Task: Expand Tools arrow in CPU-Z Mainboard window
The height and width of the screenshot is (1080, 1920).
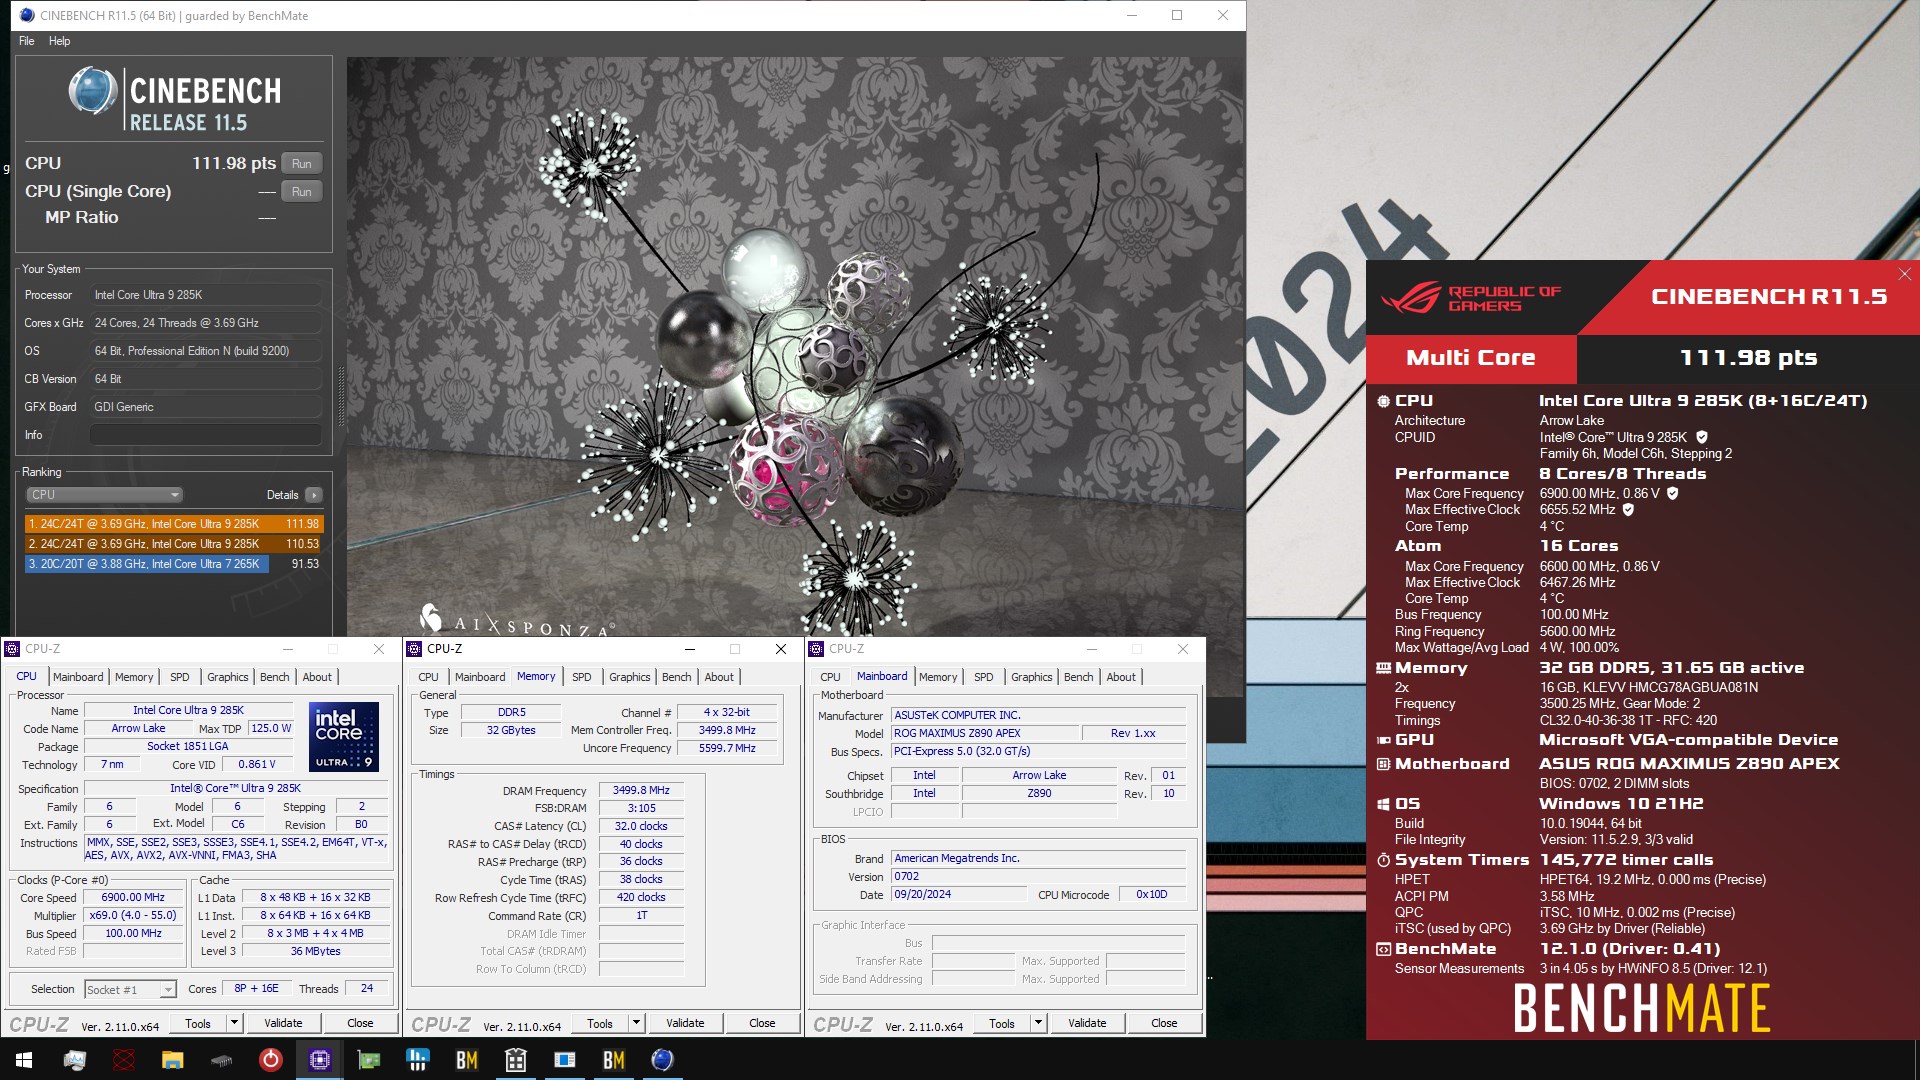Action: (x=1038, y=1023)
